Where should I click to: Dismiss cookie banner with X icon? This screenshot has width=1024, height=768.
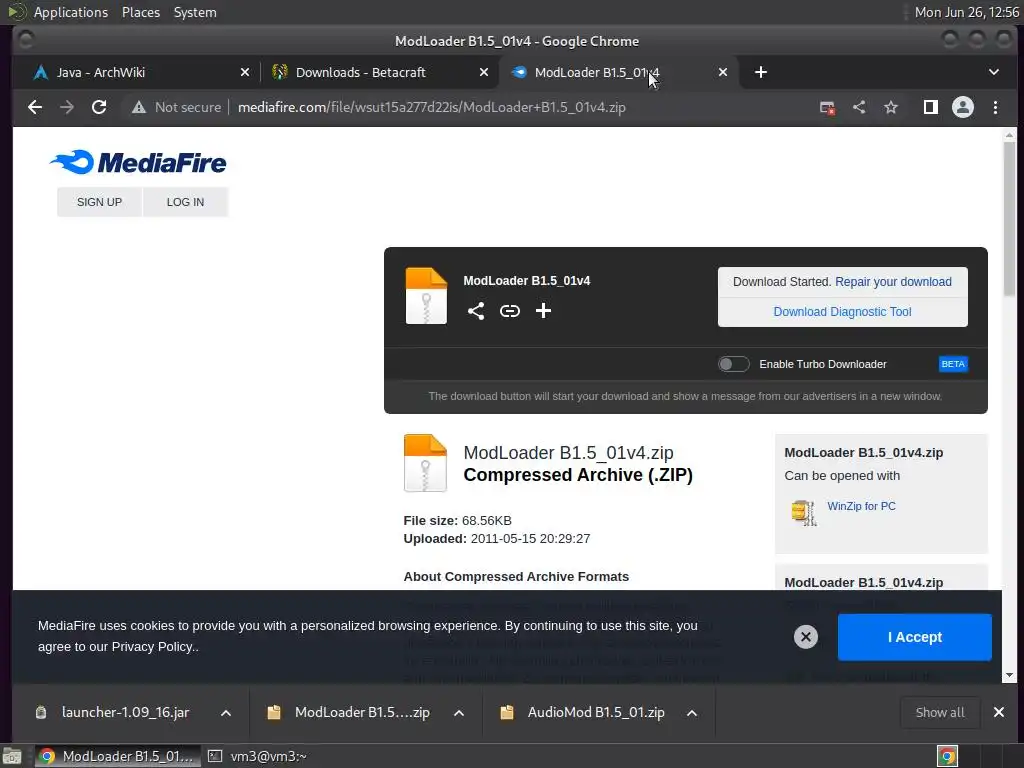point(806,637)
